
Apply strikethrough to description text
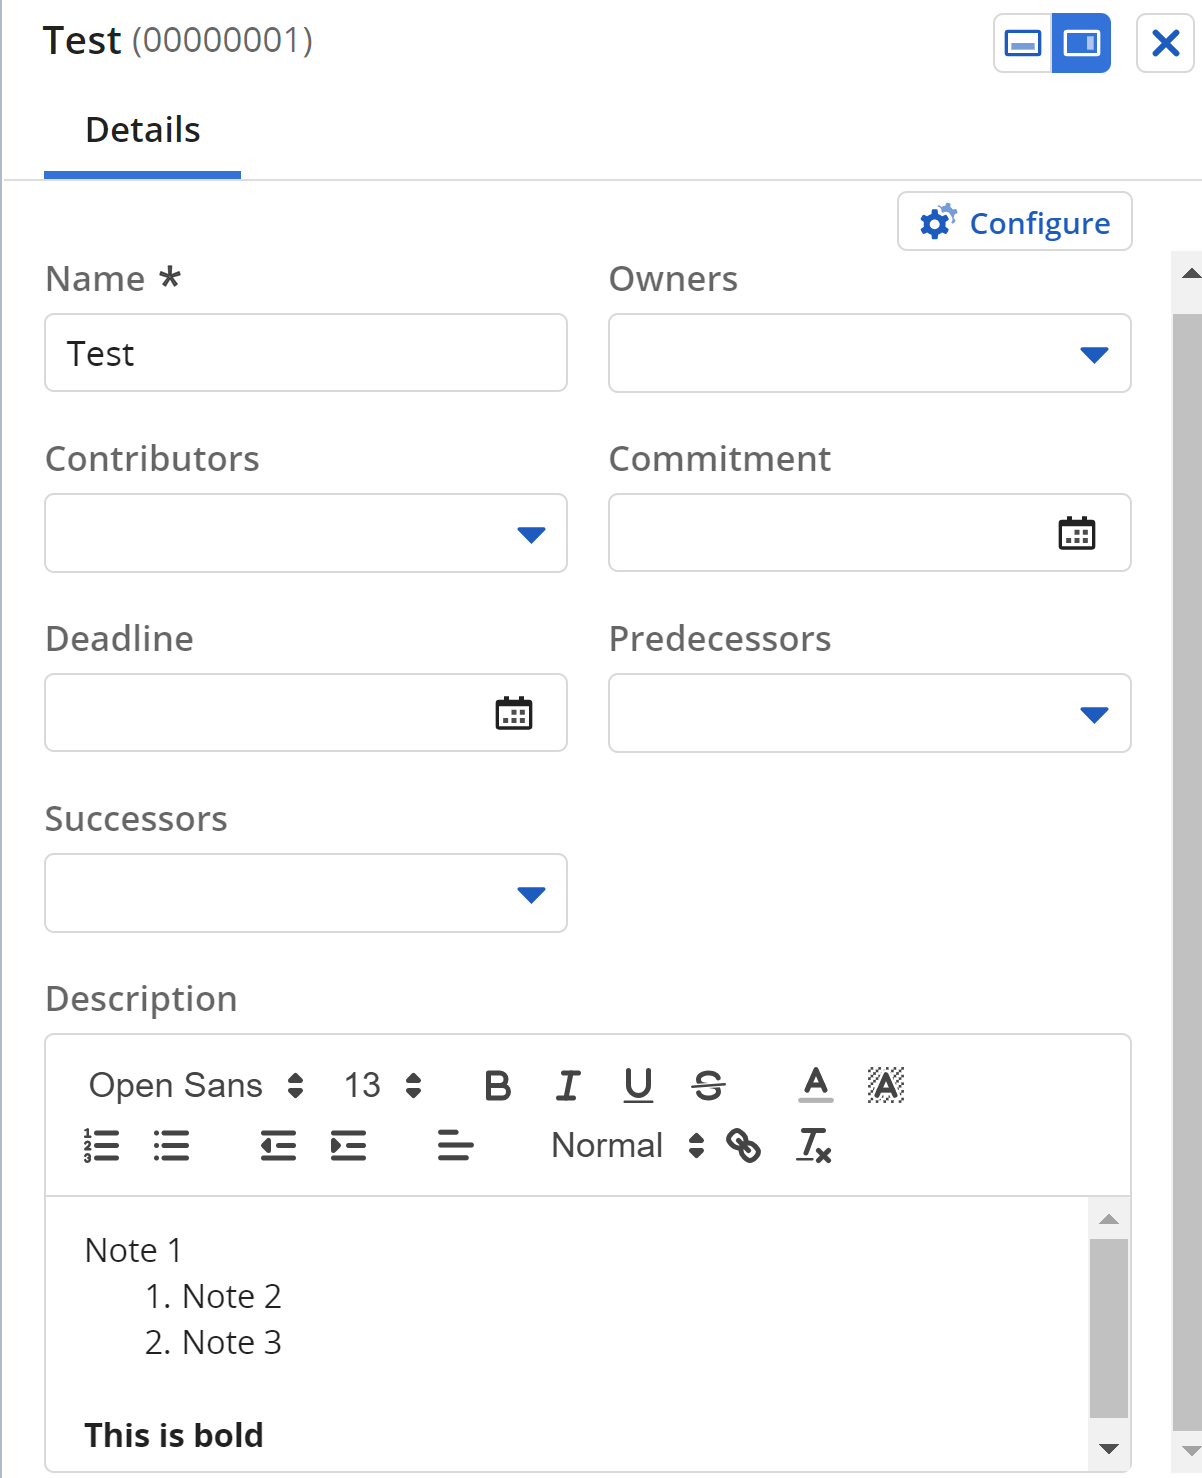point(709,1085)
